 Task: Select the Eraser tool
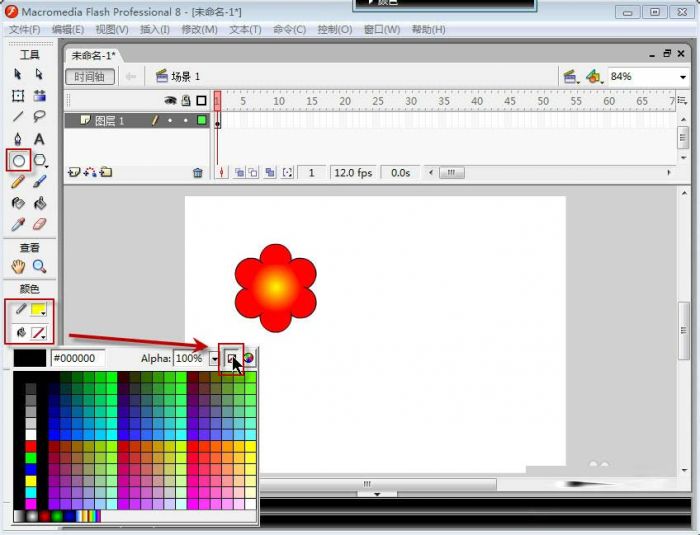(40, 225)
